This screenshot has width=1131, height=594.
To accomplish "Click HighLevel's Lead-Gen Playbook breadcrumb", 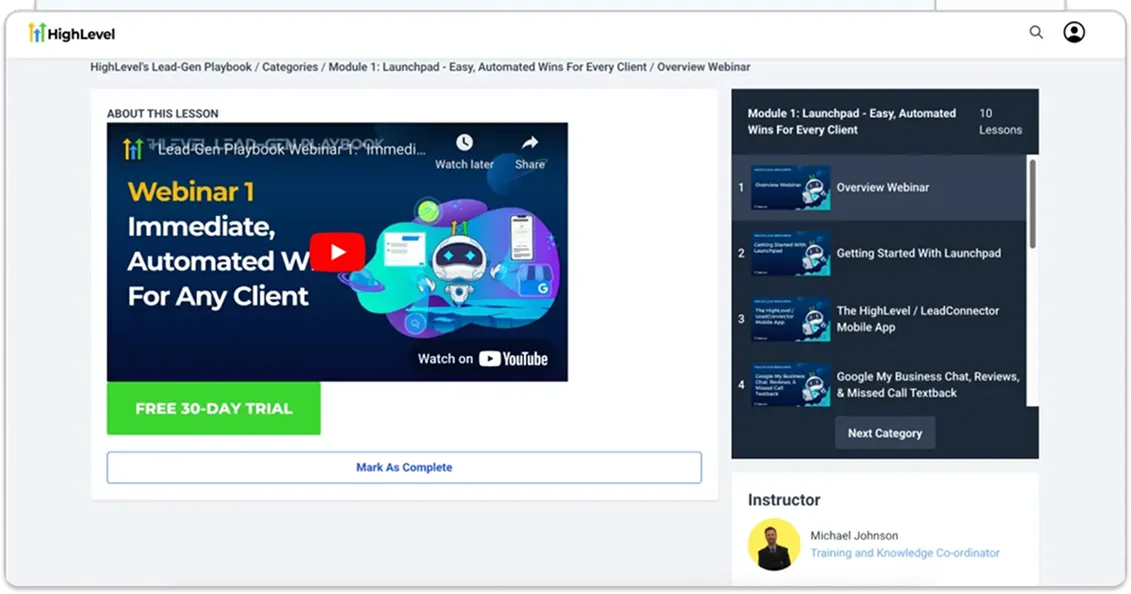I will (x=171, y=67).
